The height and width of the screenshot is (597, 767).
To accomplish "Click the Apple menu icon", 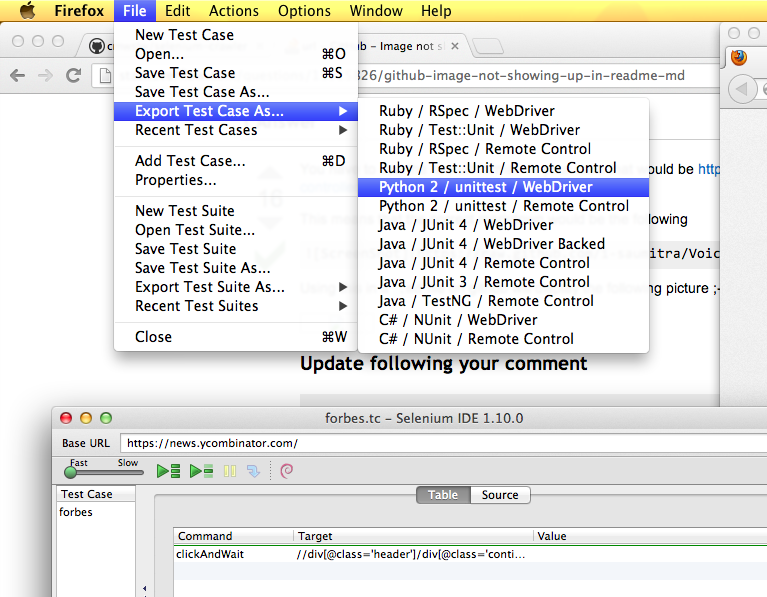I will pyautogui.click(x=27, y=10).
